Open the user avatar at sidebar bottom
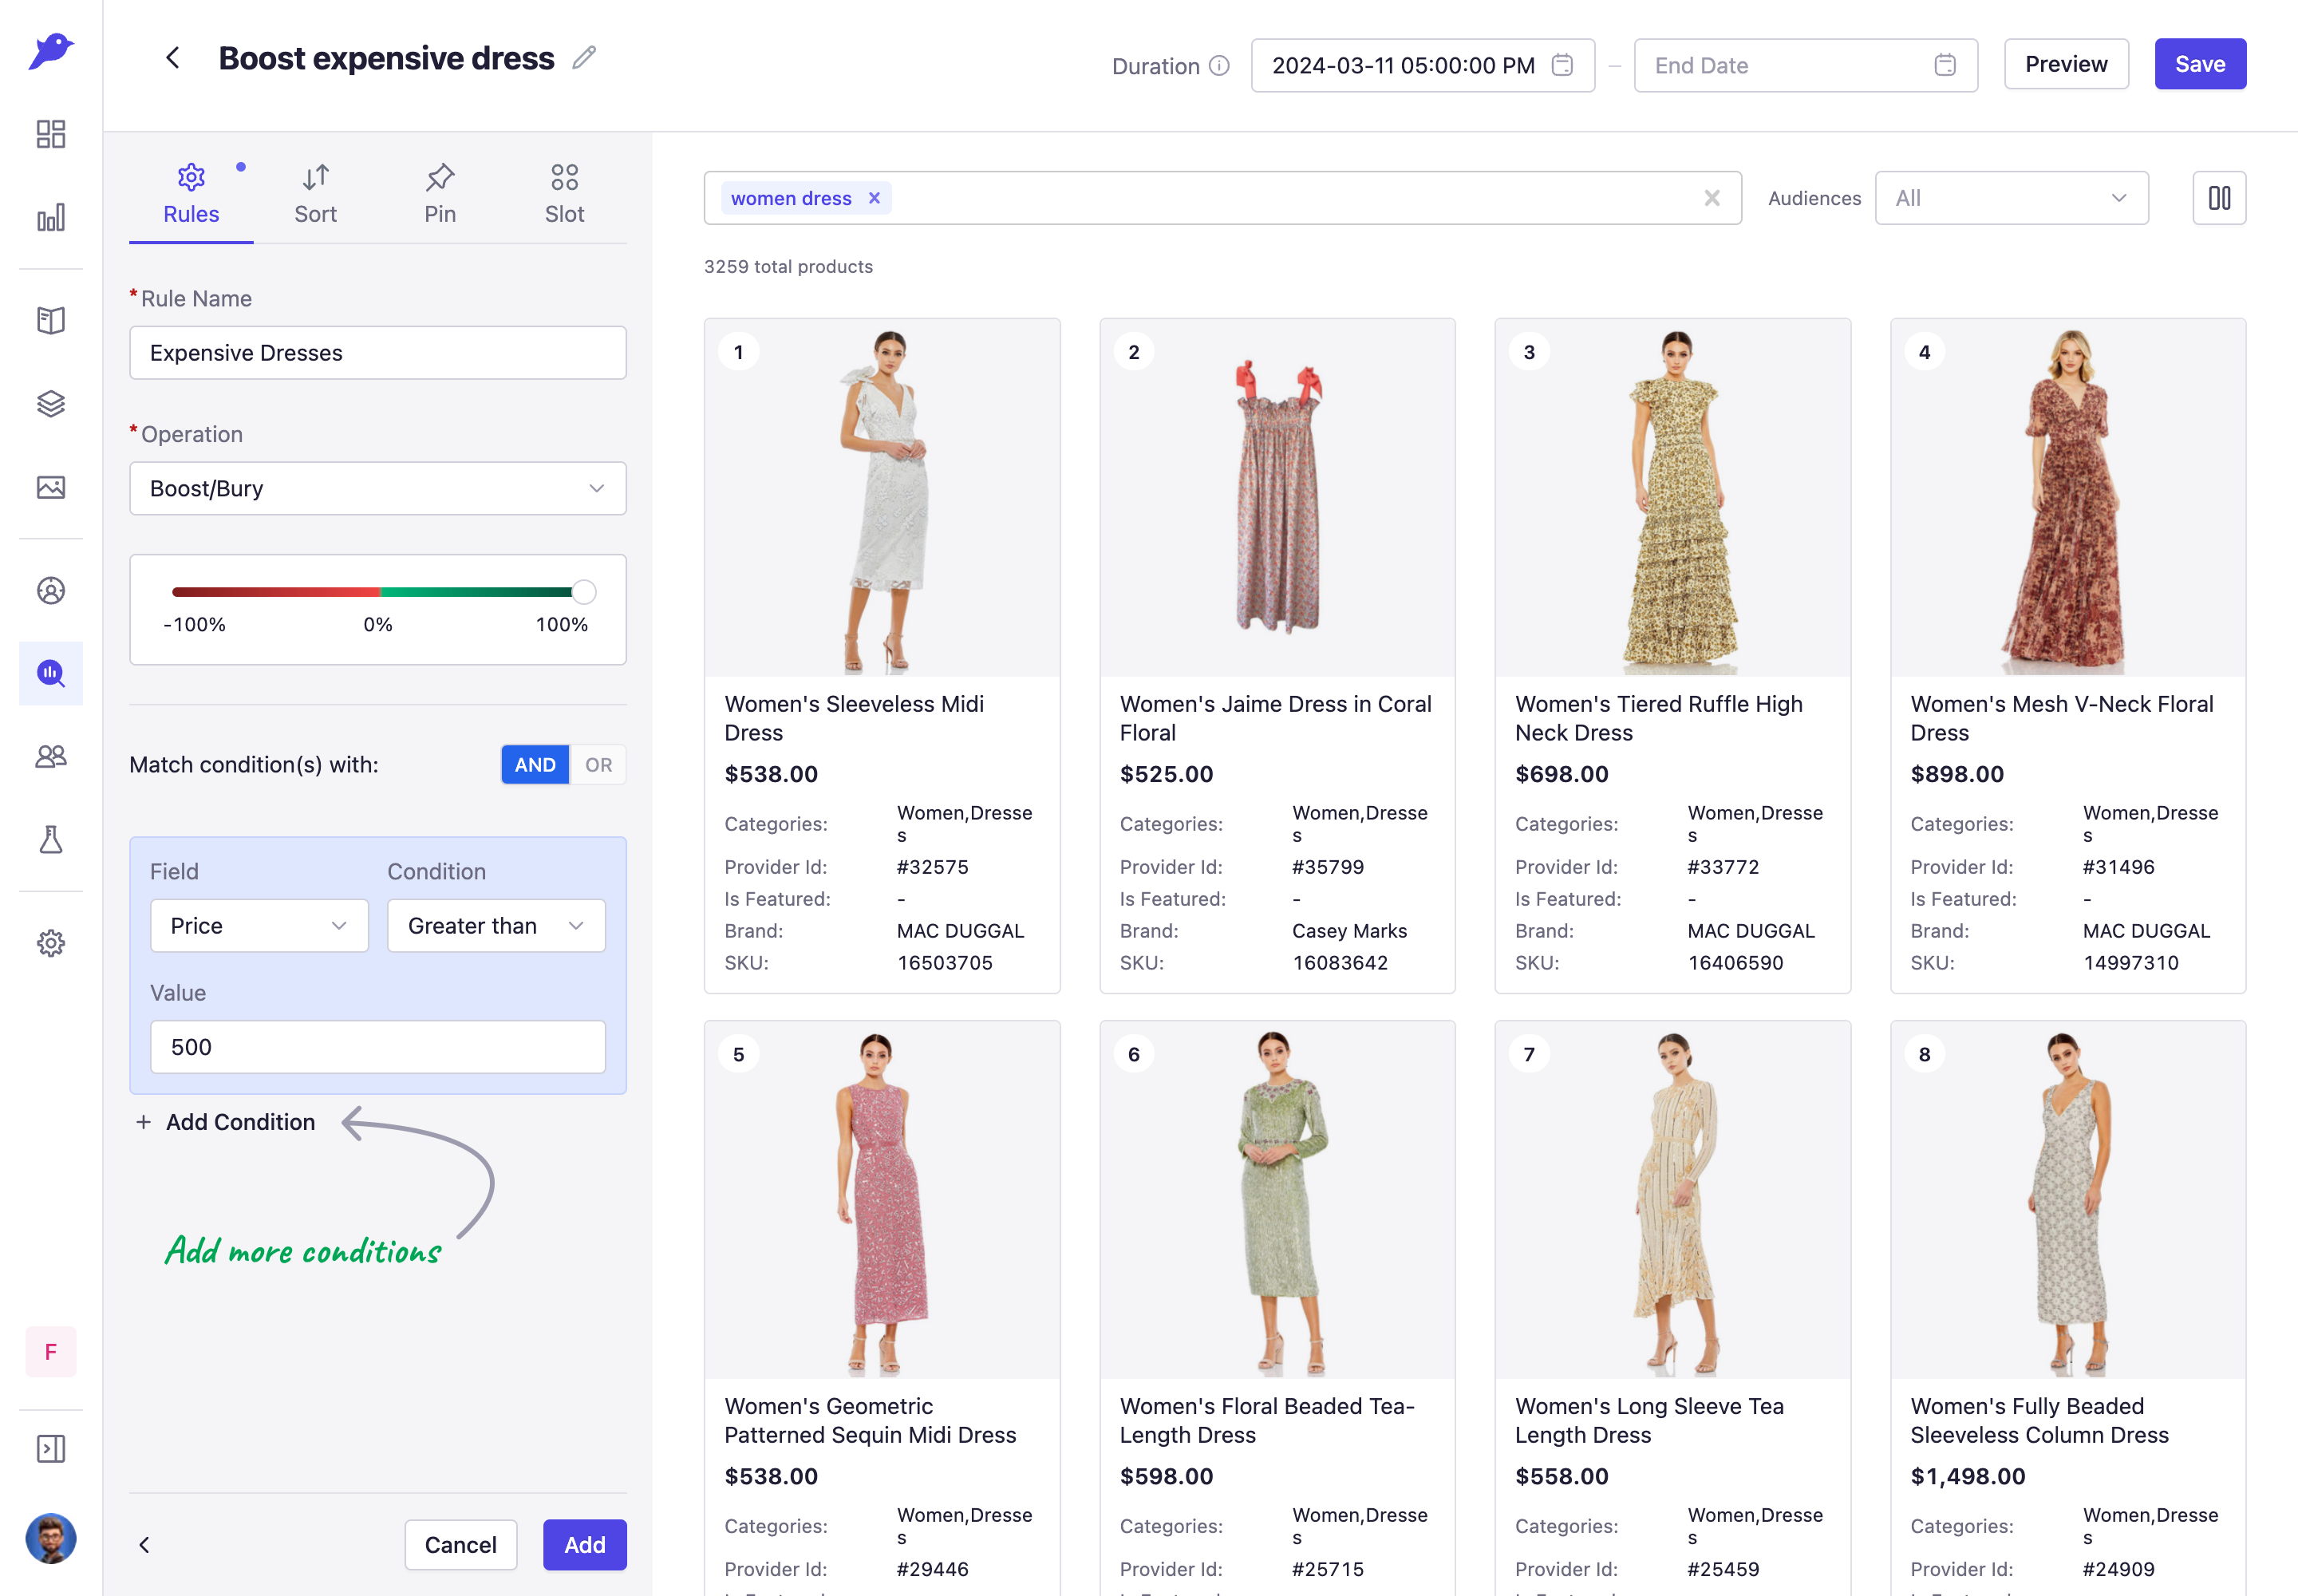Viewport: 2298px width, 1596px height. pyautogui.click(x=51, y=1539)
